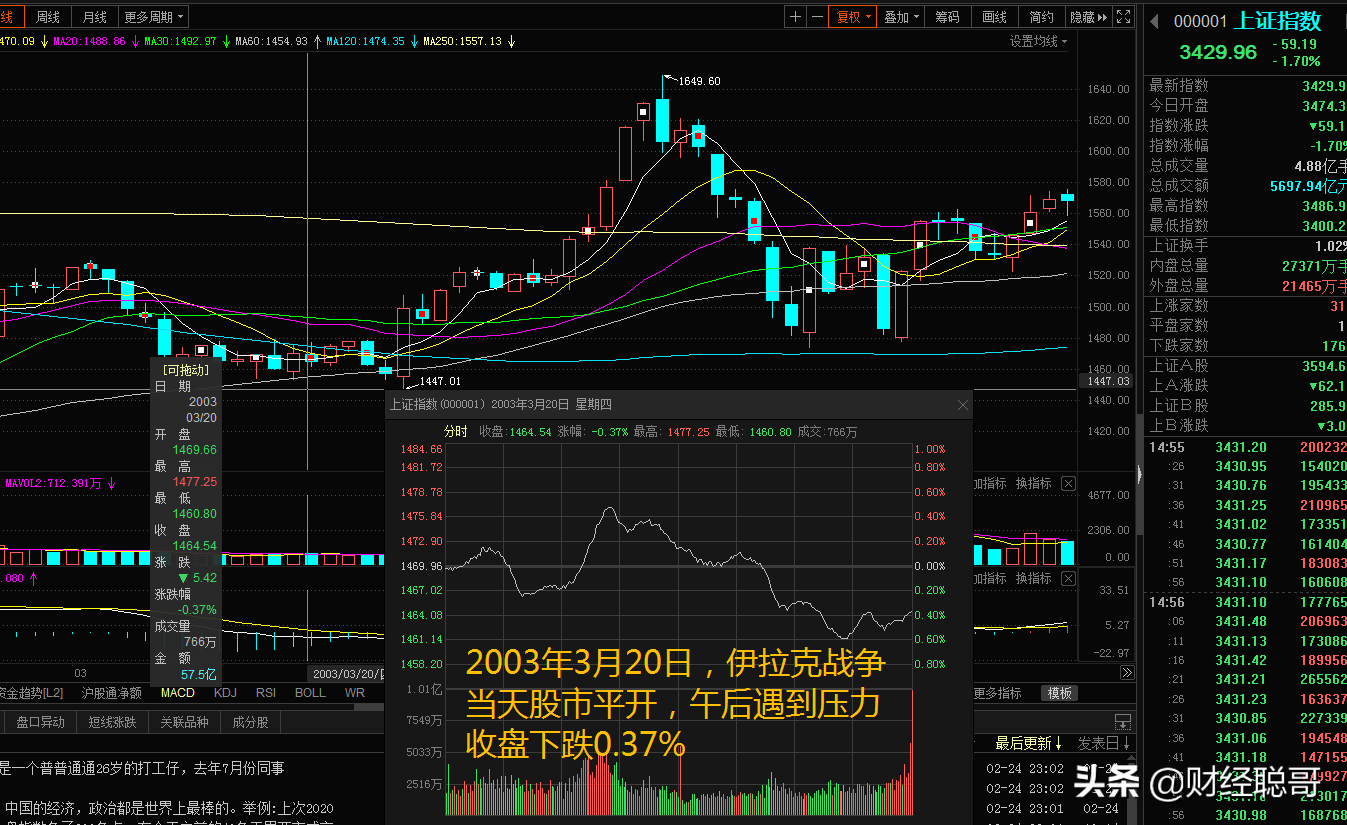
Task: Open the 成分股 tab
Action: pos(250,722)
